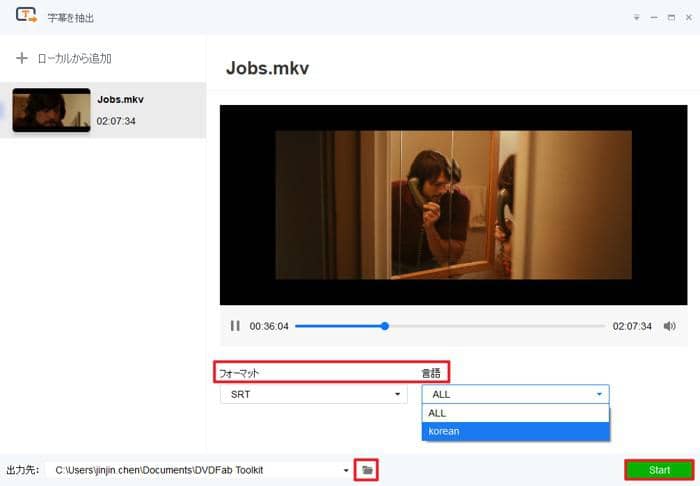This screenshot has height=486, width=700.
Task: Click the フォーマット label
Action: 239,373
